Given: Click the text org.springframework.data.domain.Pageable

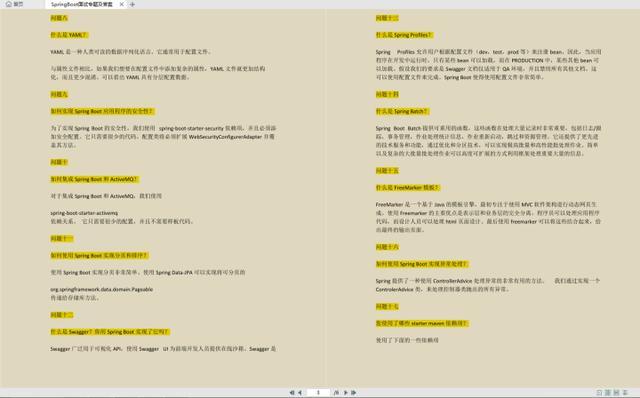Looking at the screenshot, I should pyautogui.click(x=102, y=289).
